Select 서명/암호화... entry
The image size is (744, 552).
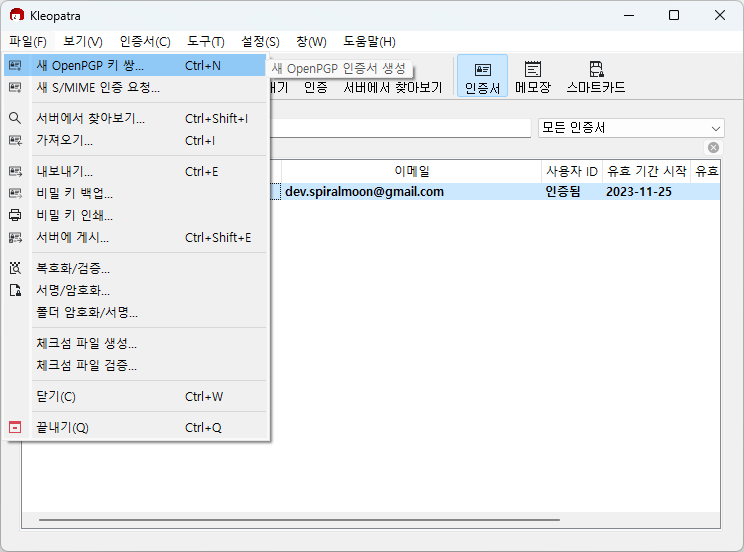click(135, 290)
